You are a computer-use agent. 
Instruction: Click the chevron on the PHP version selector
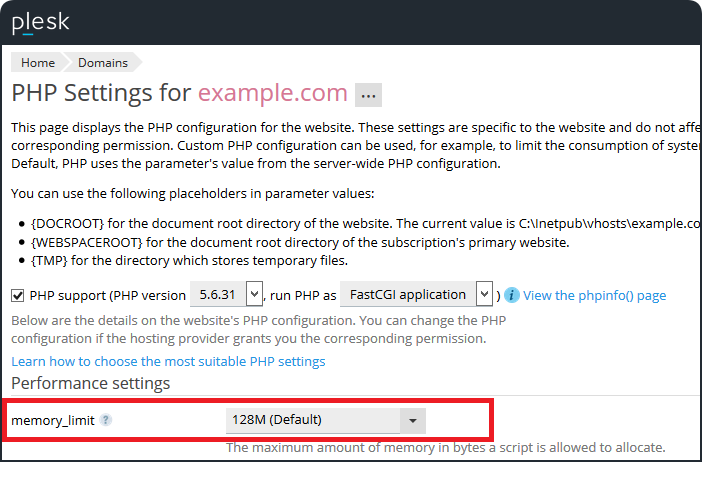[x=254, y=295]
